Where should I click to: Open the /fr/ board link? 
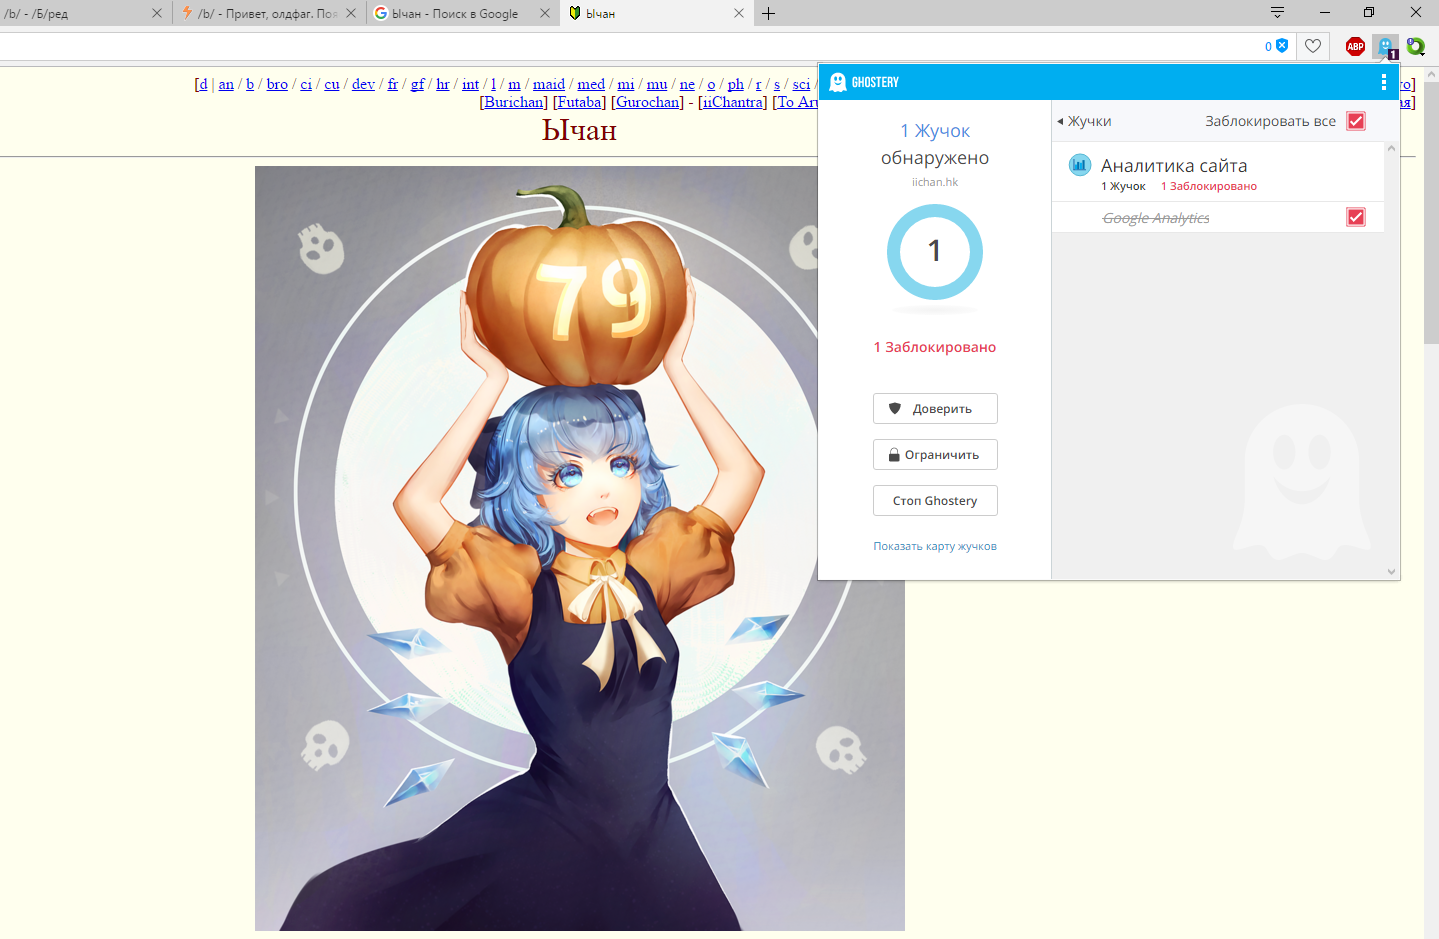(393, 84)
